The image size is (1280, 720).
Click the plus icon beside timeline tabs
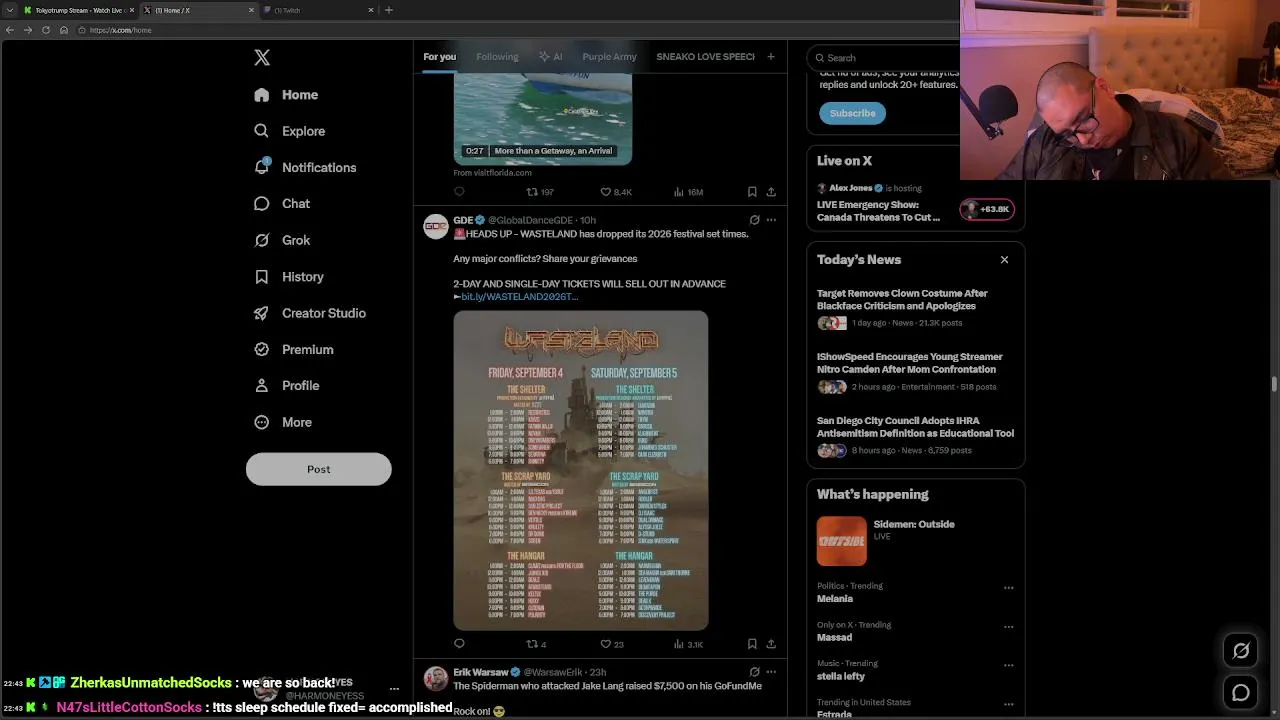pyautogui.click(x=770, y=57)
